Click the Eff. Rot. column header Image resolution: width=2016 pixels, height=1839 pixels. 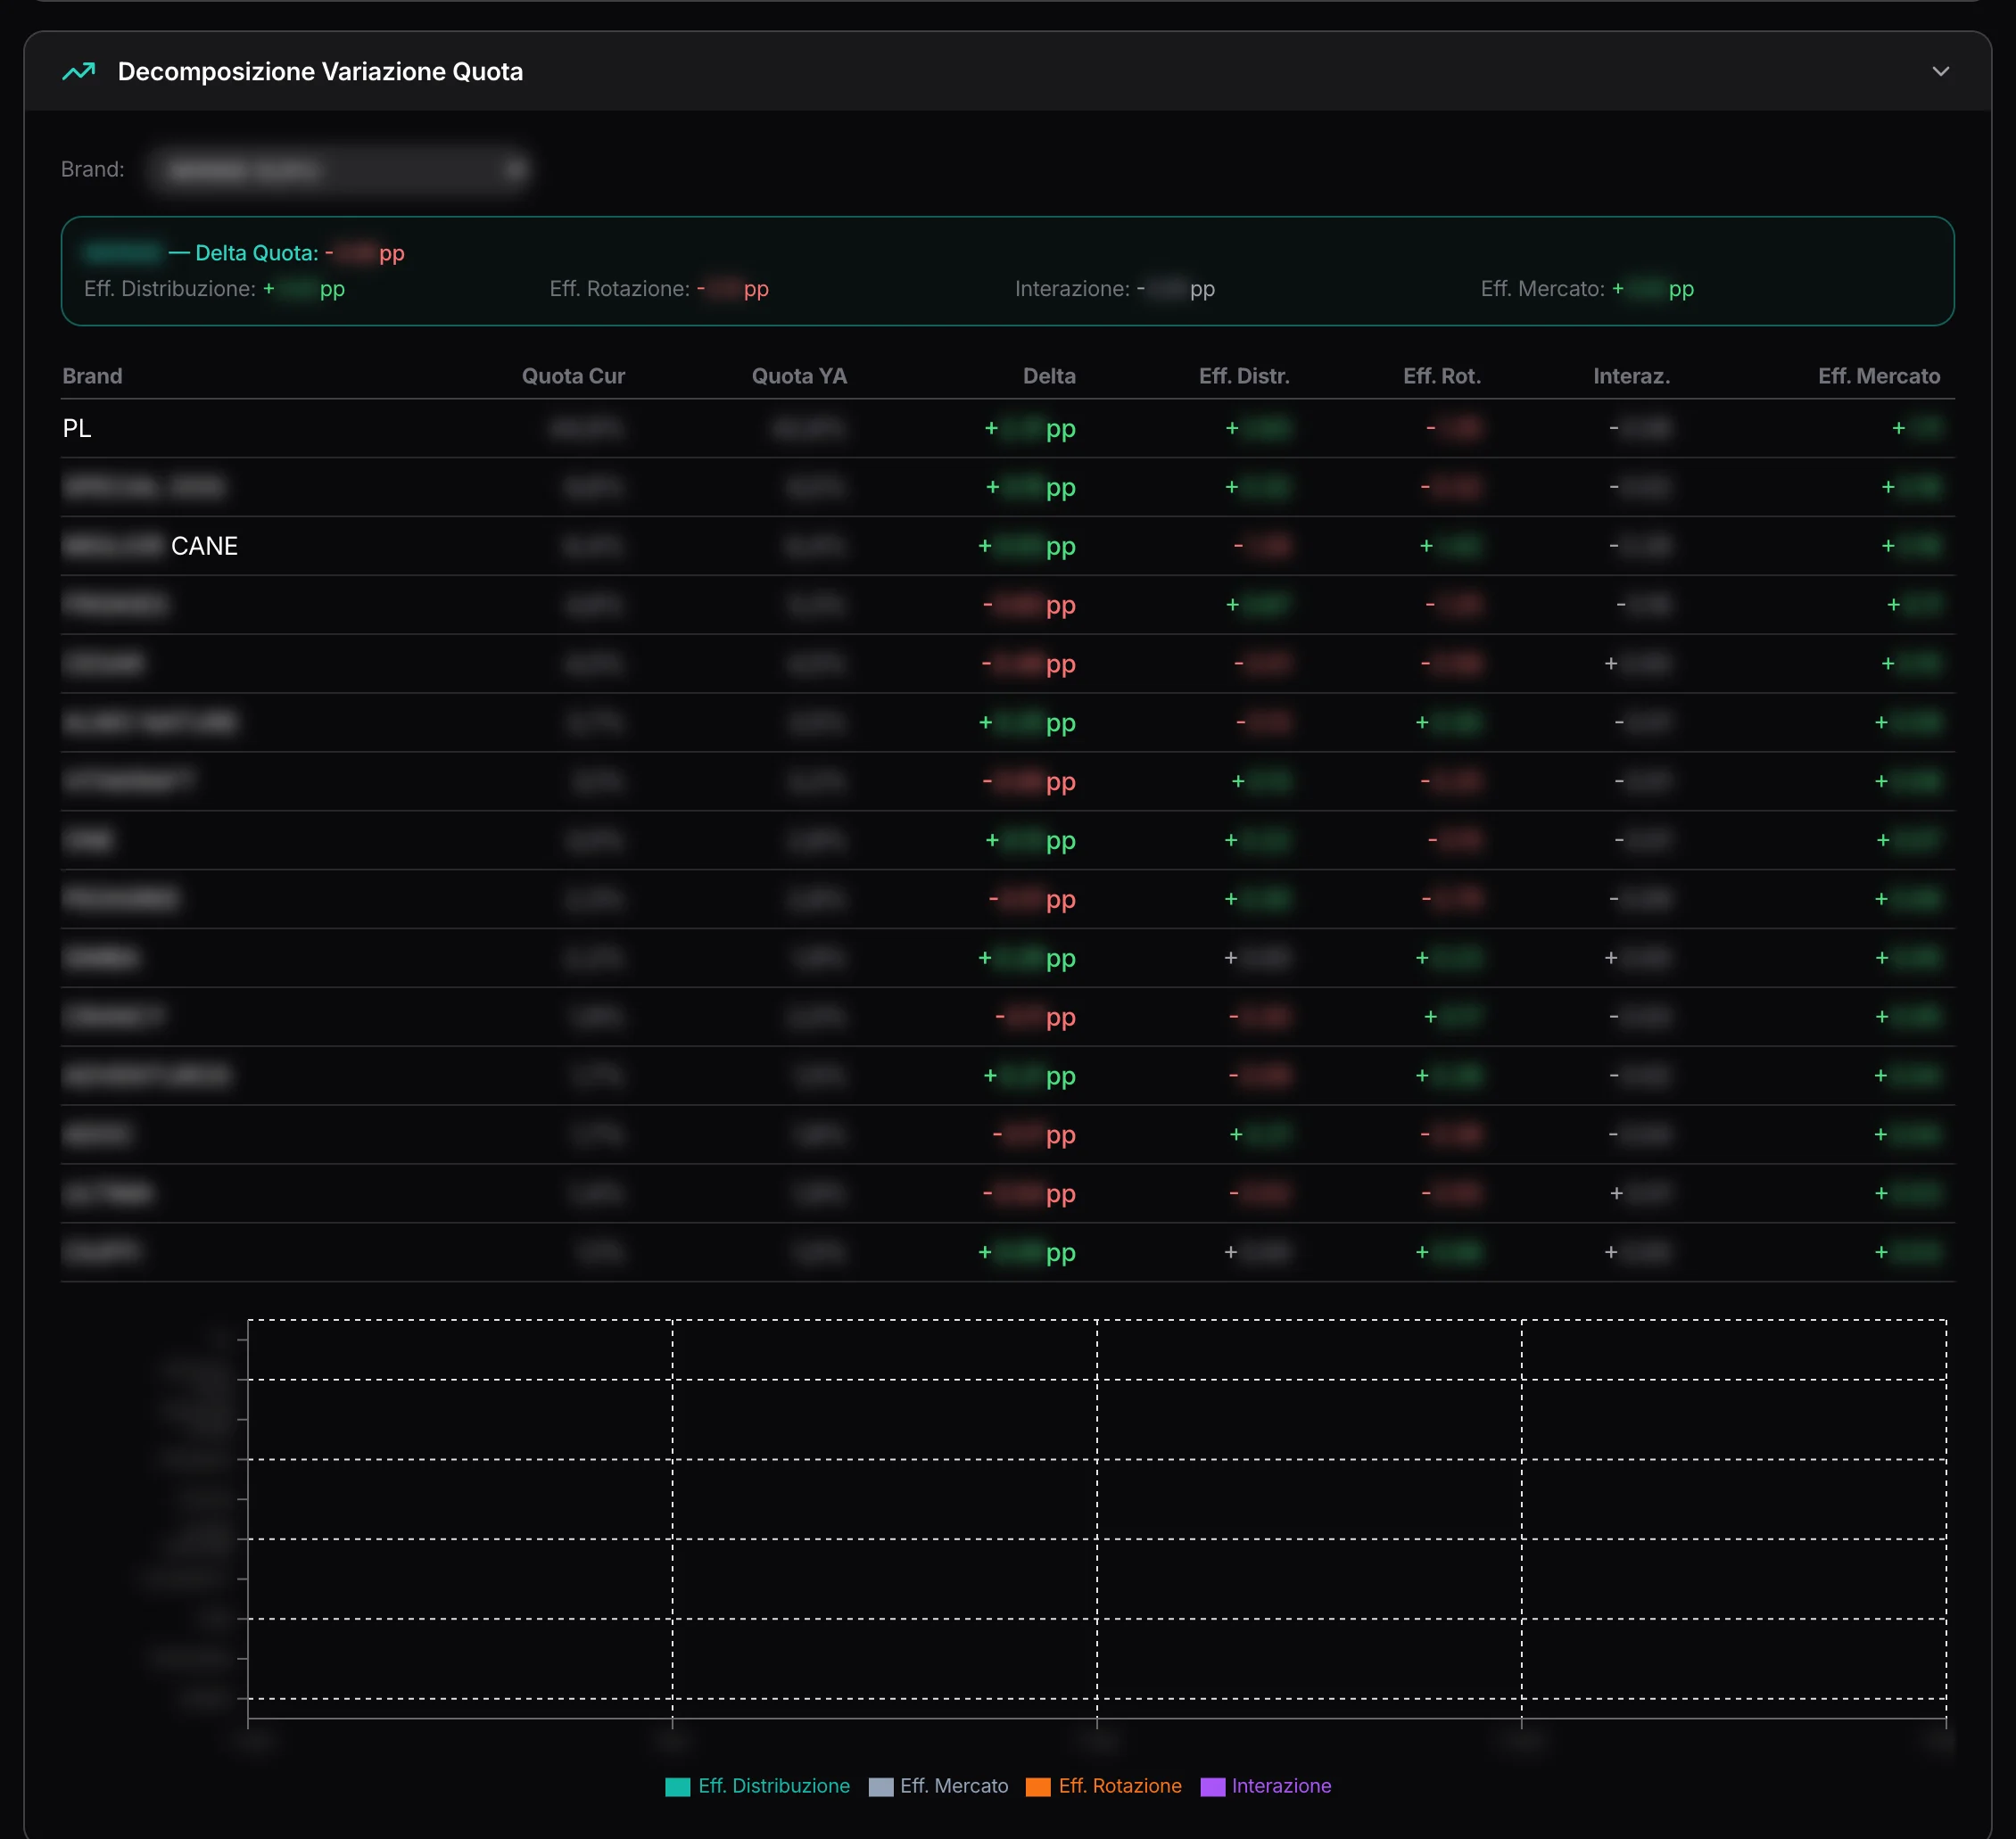pos(1441,376)
